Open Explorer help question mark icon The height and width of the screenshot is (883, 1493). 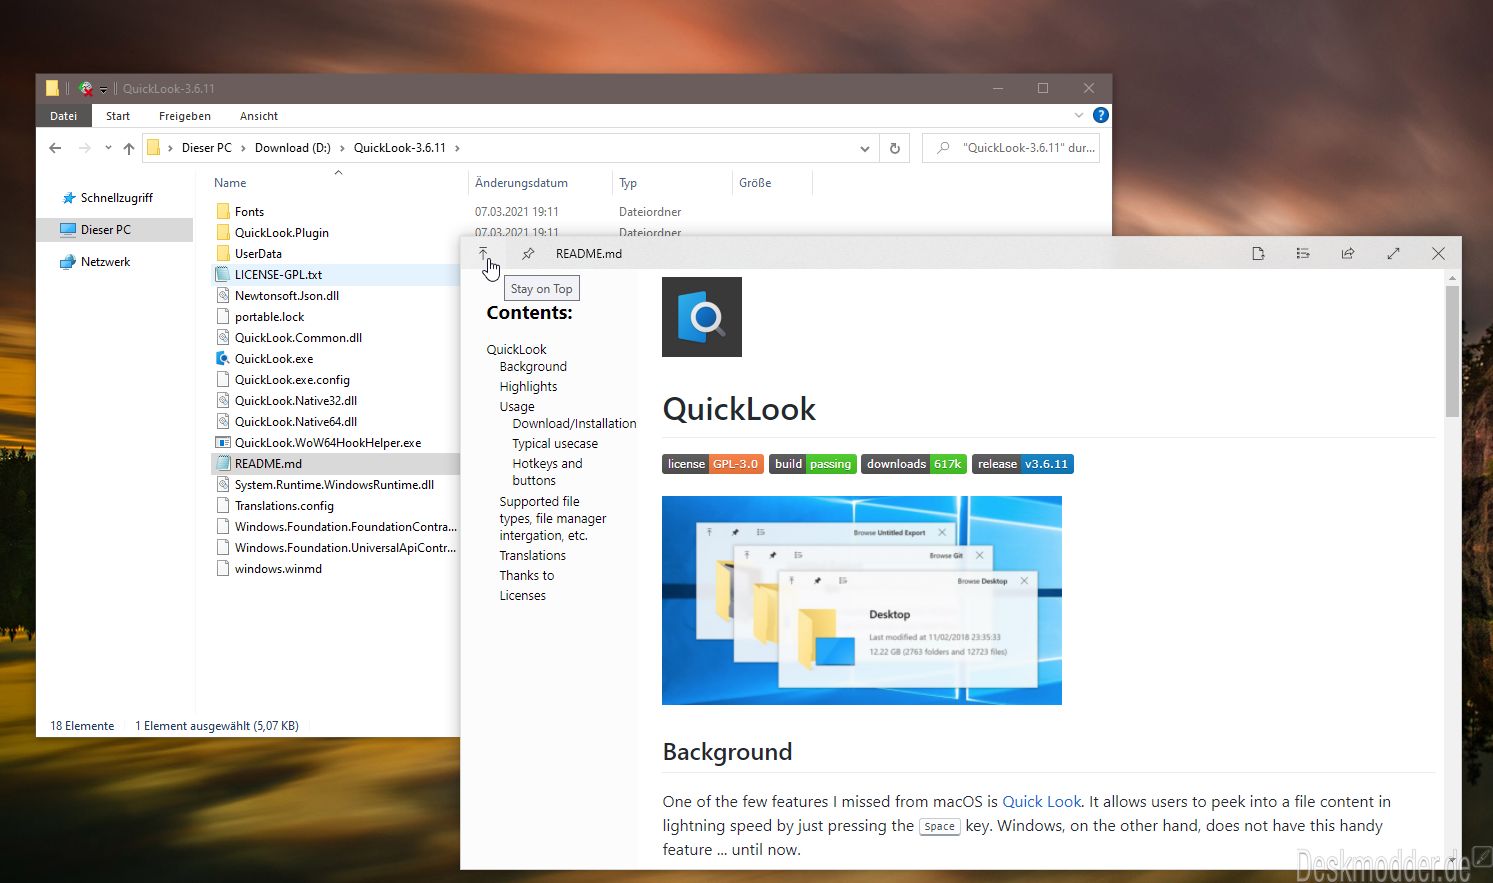(x=1101, y=116)
